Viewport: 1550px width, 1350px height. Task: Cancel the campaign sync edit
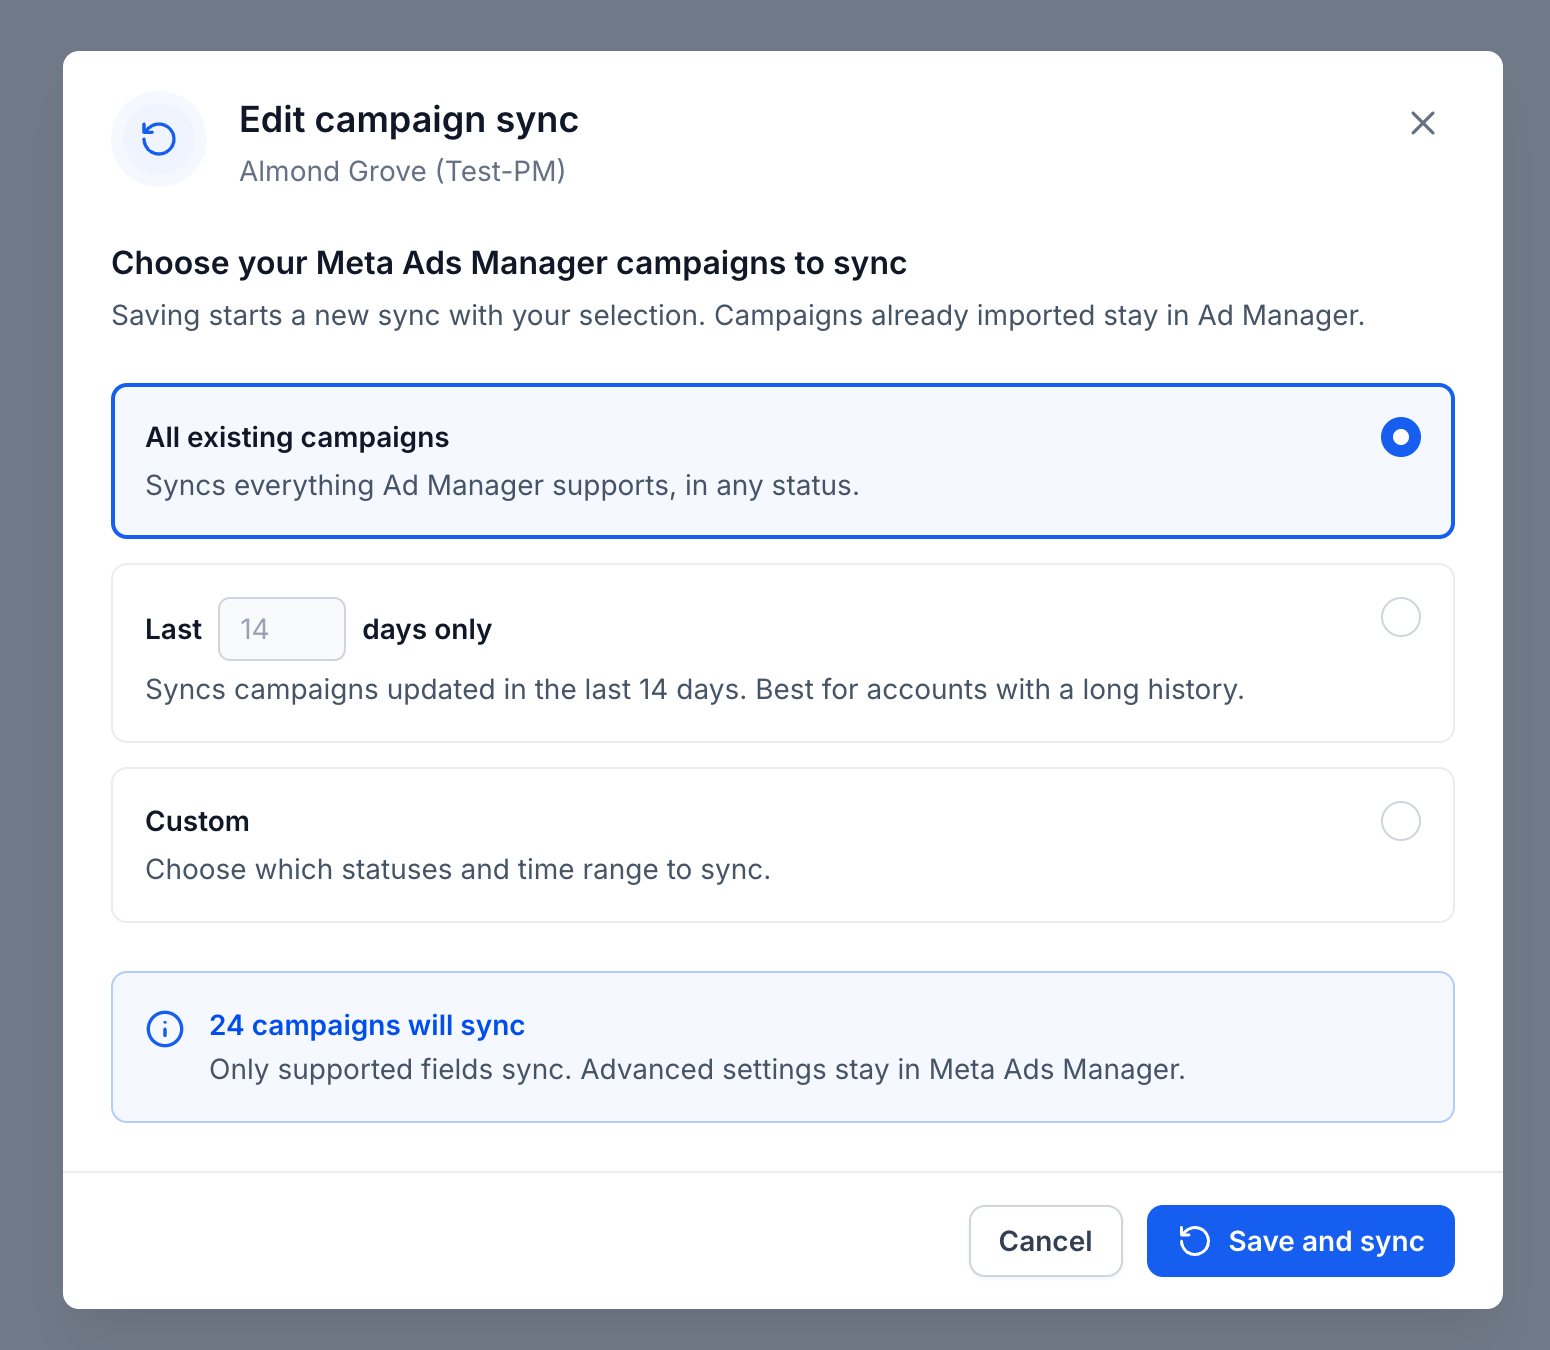pos(1045,1241)
